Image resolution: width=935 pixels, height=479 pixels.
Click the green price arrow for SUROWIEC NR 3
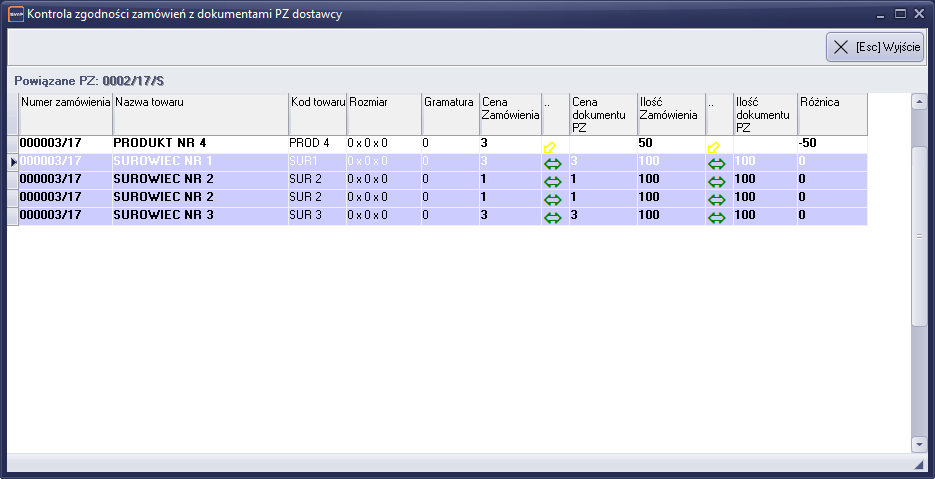click(x=552, y=217)
